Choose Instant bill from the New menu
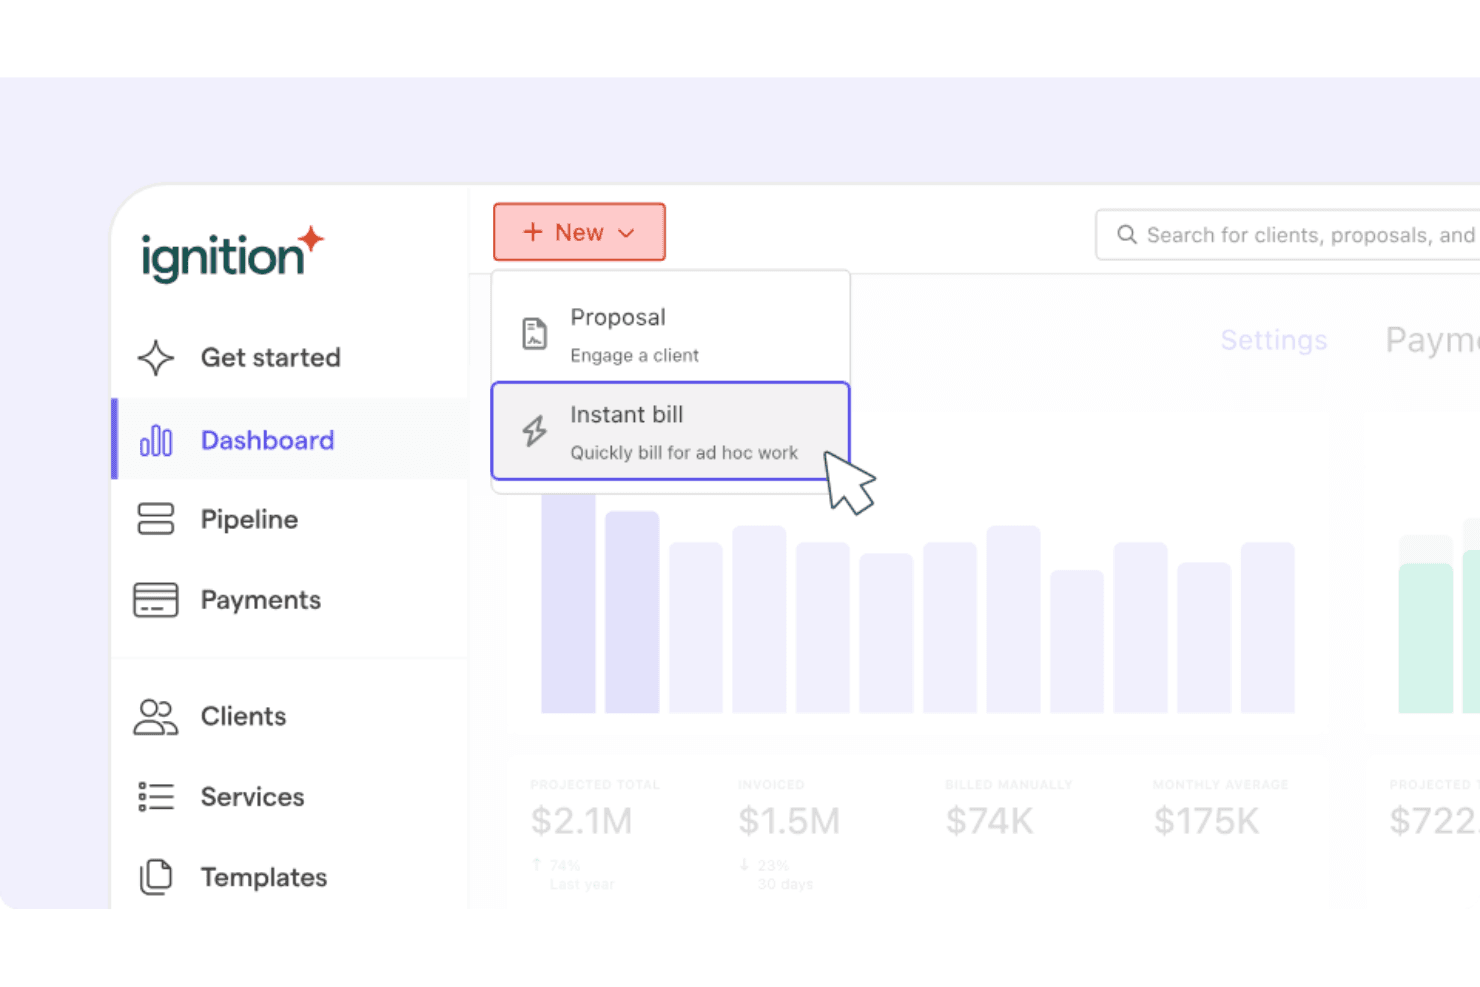 (671, 431)
